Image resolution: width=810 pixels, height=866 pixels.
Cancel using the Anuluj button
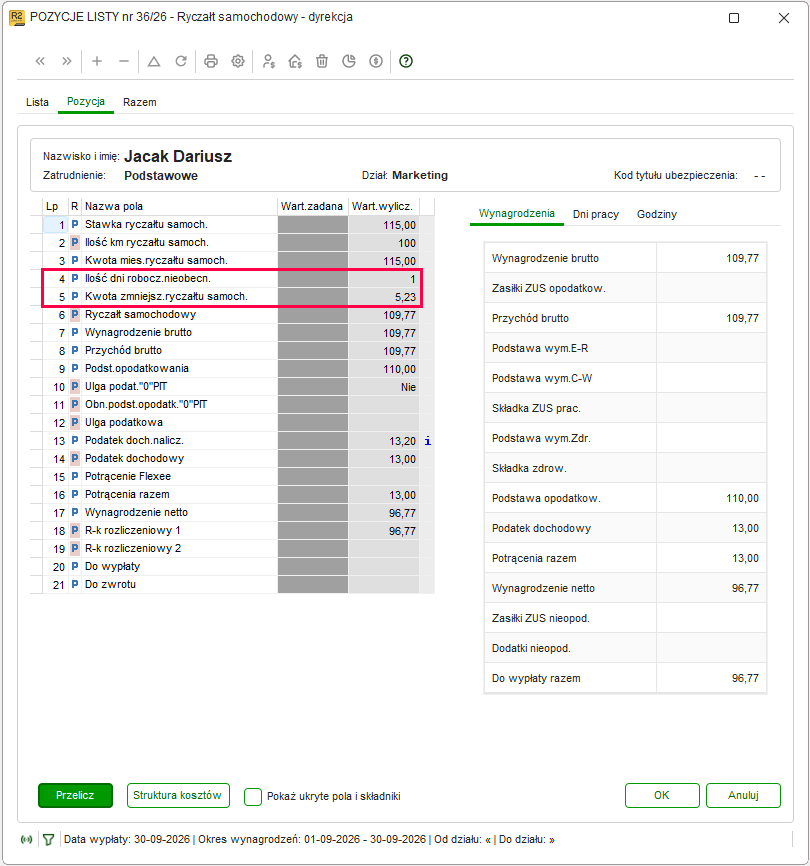743,795
